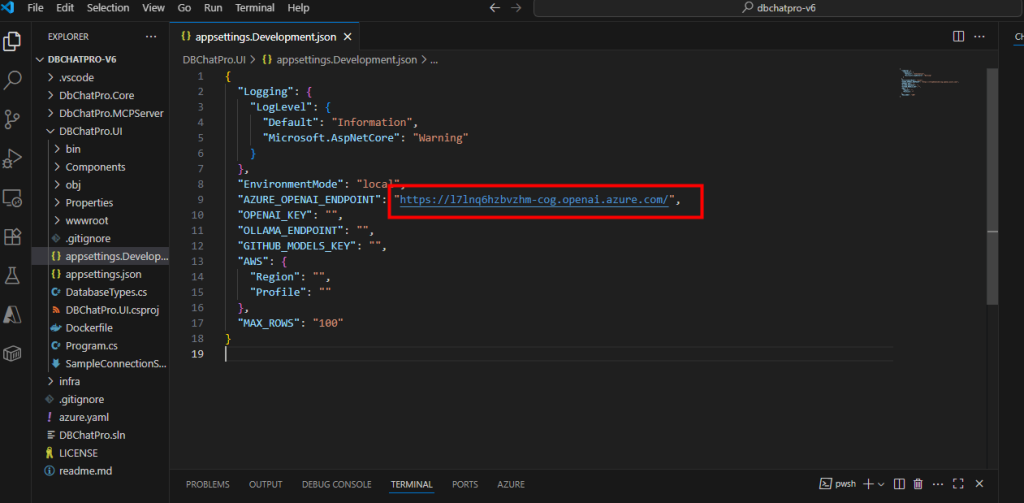Go back with the navigation arrow
Image resolution: width=1024 pixels, height=503 pixels.
(495, 8)
